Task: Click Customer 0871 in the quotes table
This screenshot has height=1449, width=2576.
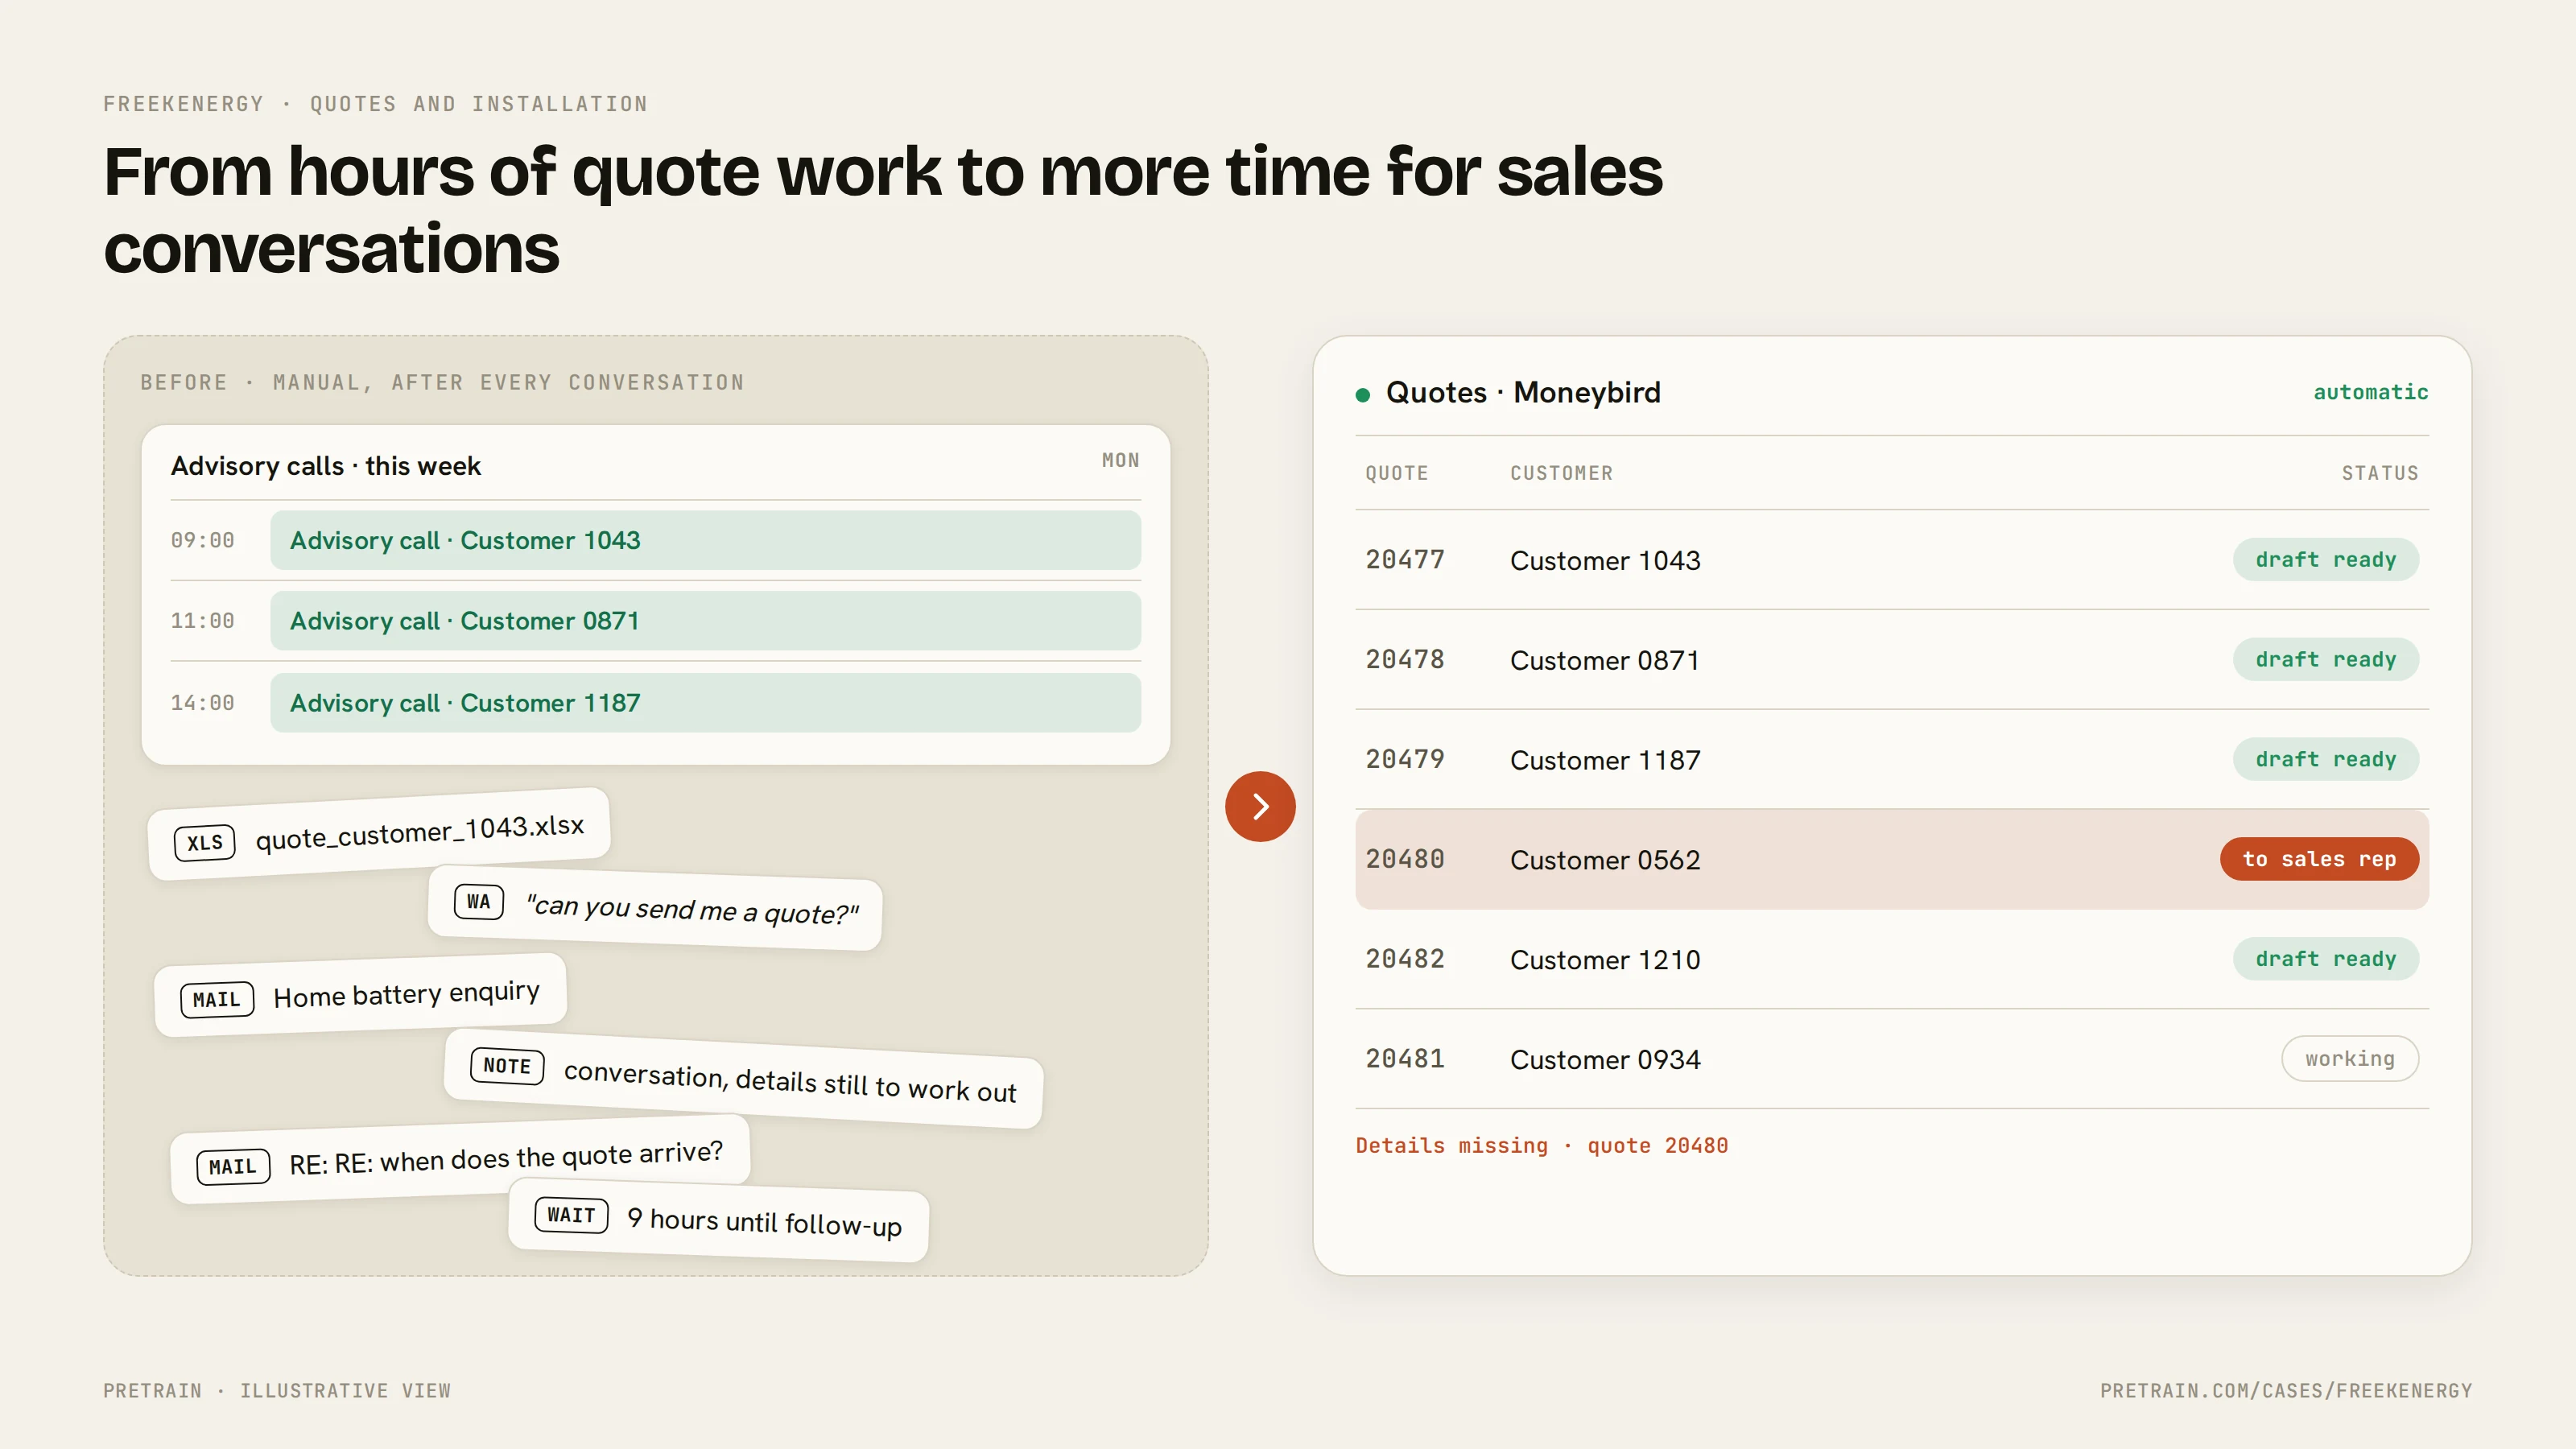Action: (1605, 660)
